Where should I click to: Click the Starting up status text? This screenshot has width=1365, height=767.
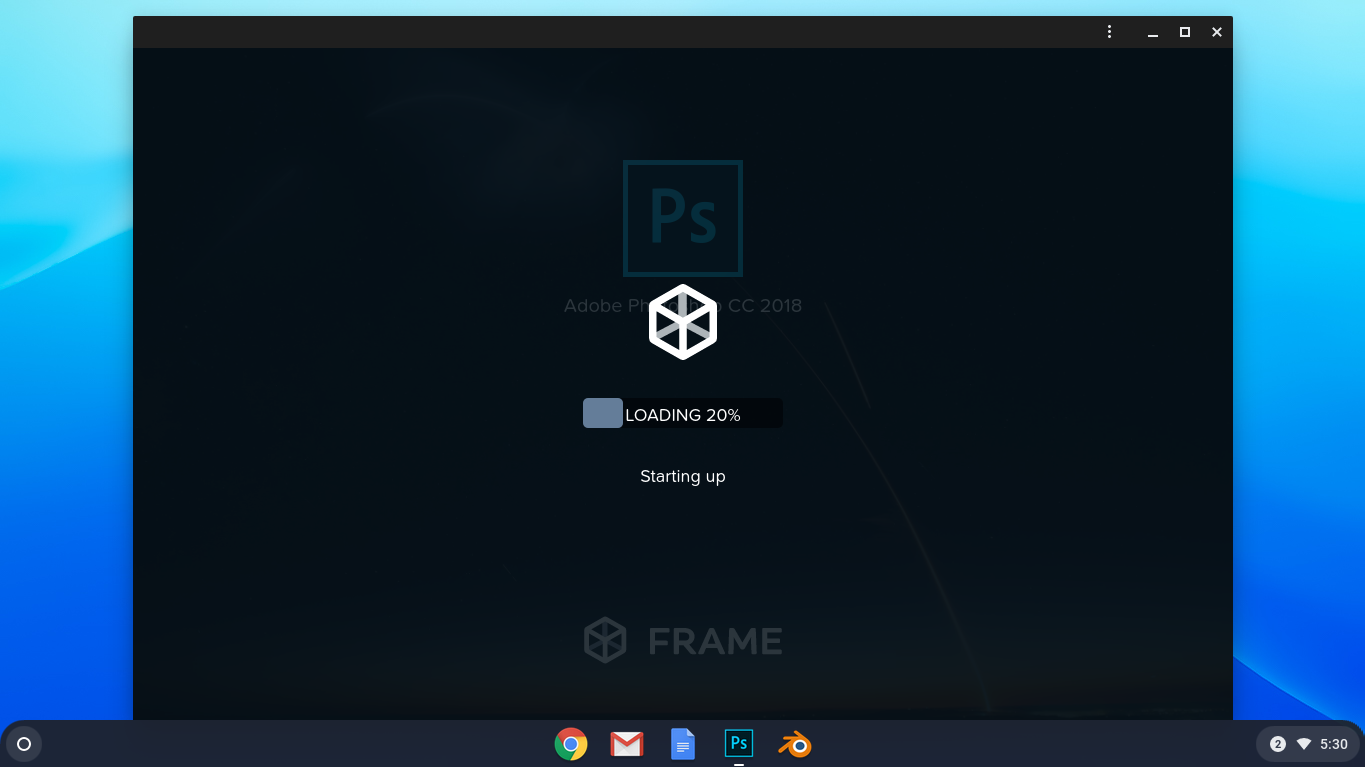[683, 476]
